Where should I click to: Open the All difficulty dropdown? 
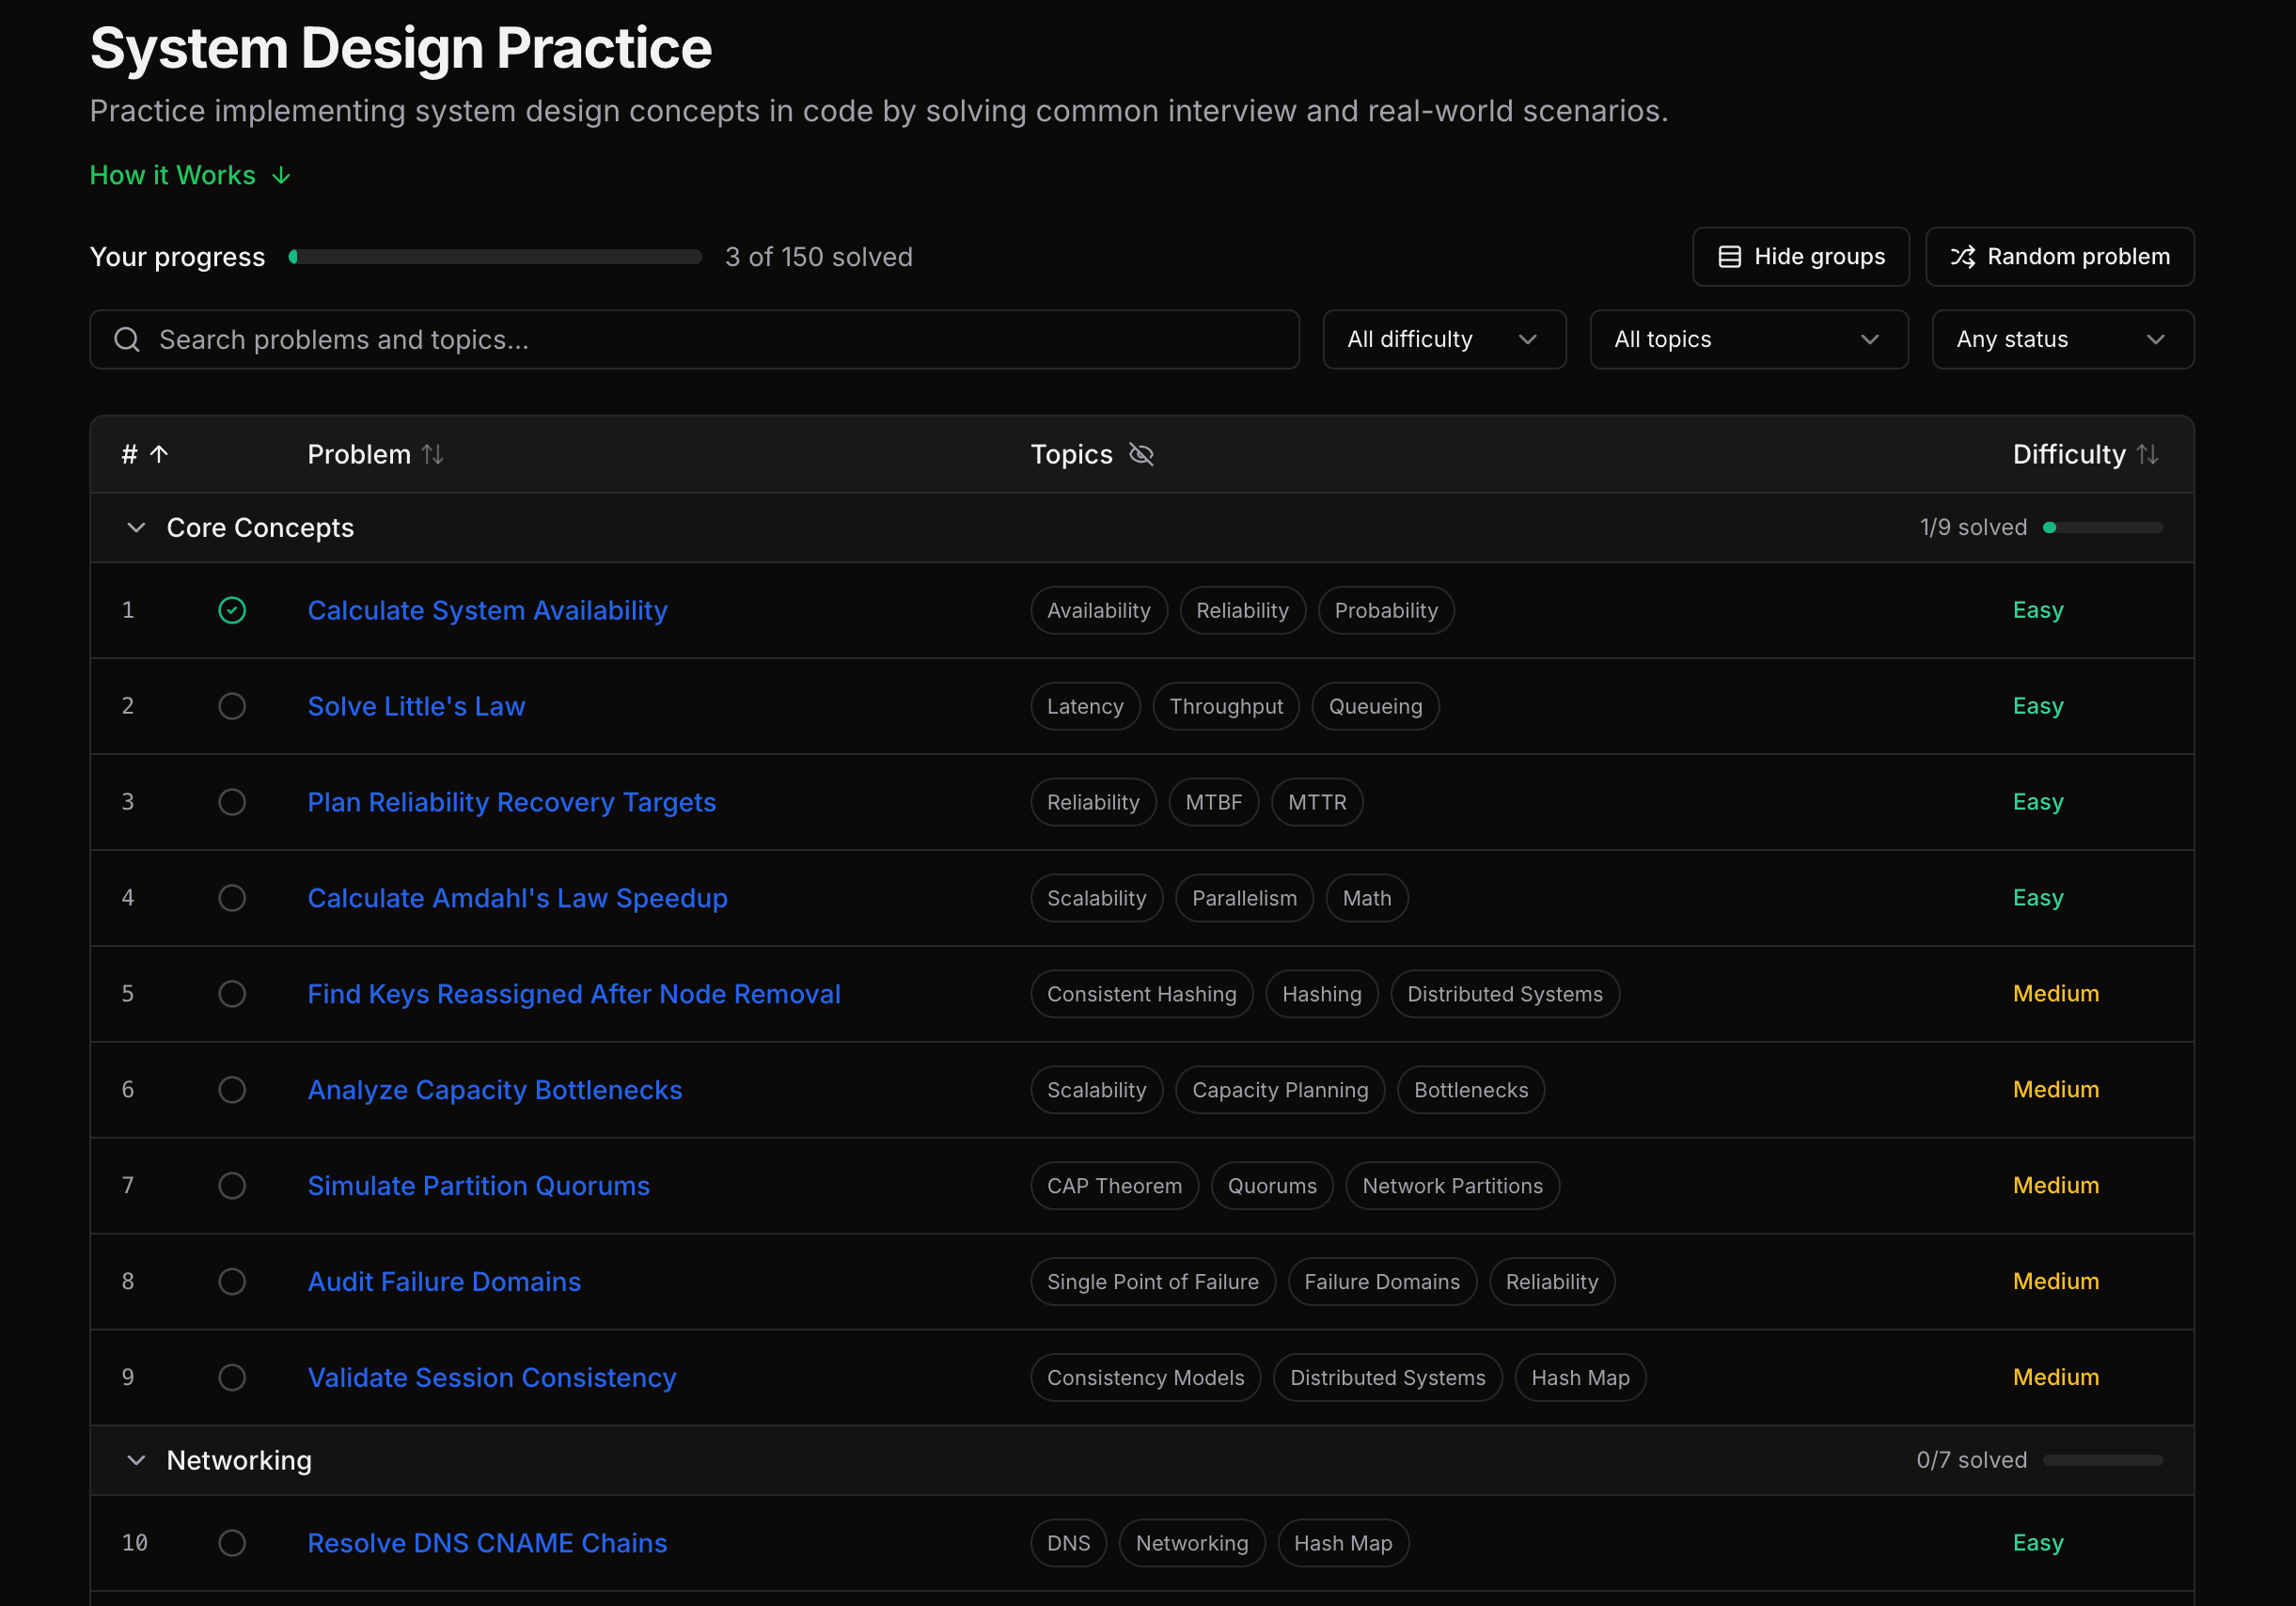[x=1444, y=340]
